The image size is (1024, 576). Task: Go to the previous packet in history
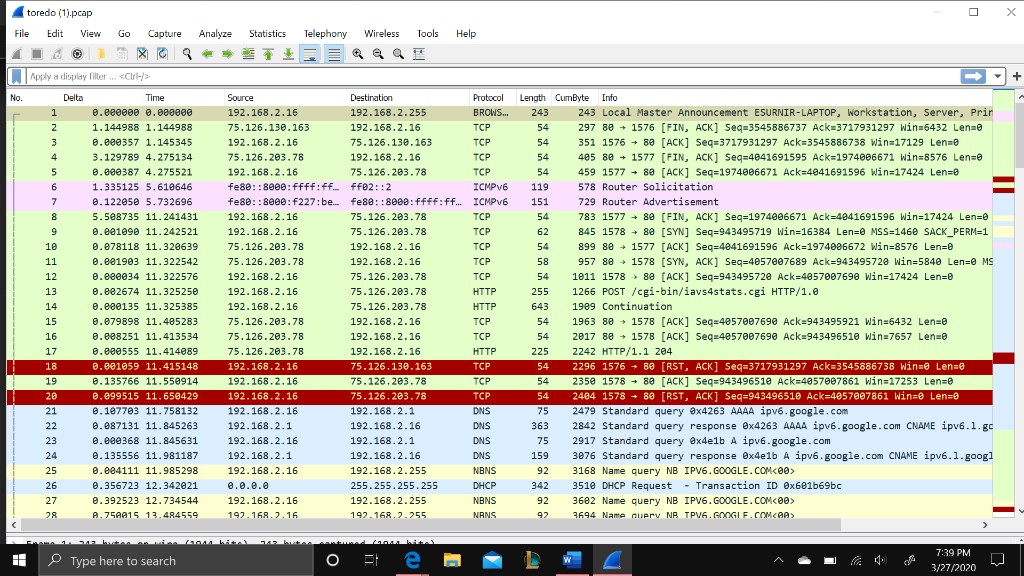(x=208, y=53)
